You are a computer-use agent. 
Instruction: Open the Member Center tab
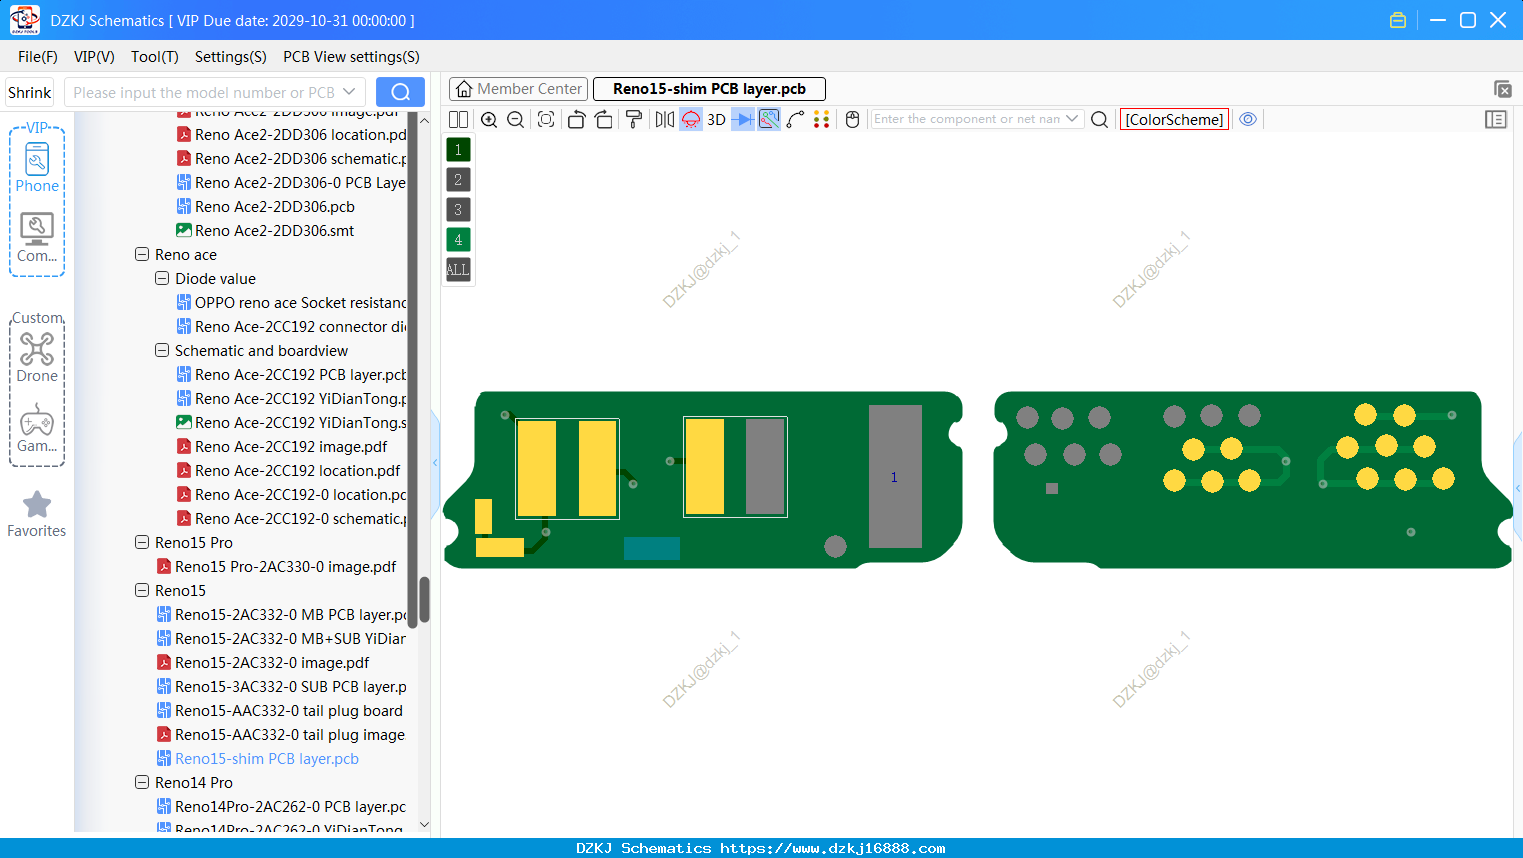(x=519, y=89)
